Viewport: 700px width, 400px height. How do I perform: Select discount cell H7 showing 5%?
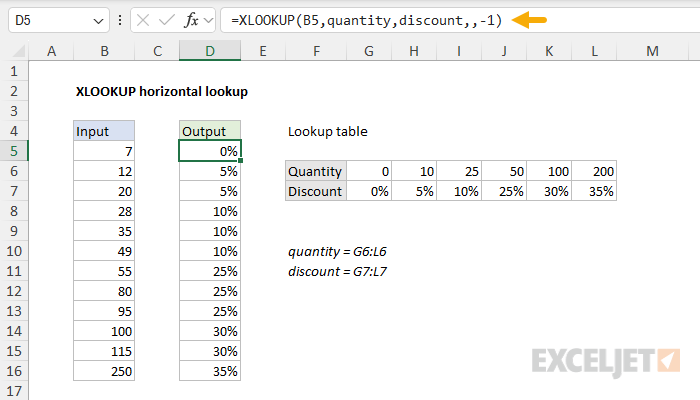[x=414, y=191]
